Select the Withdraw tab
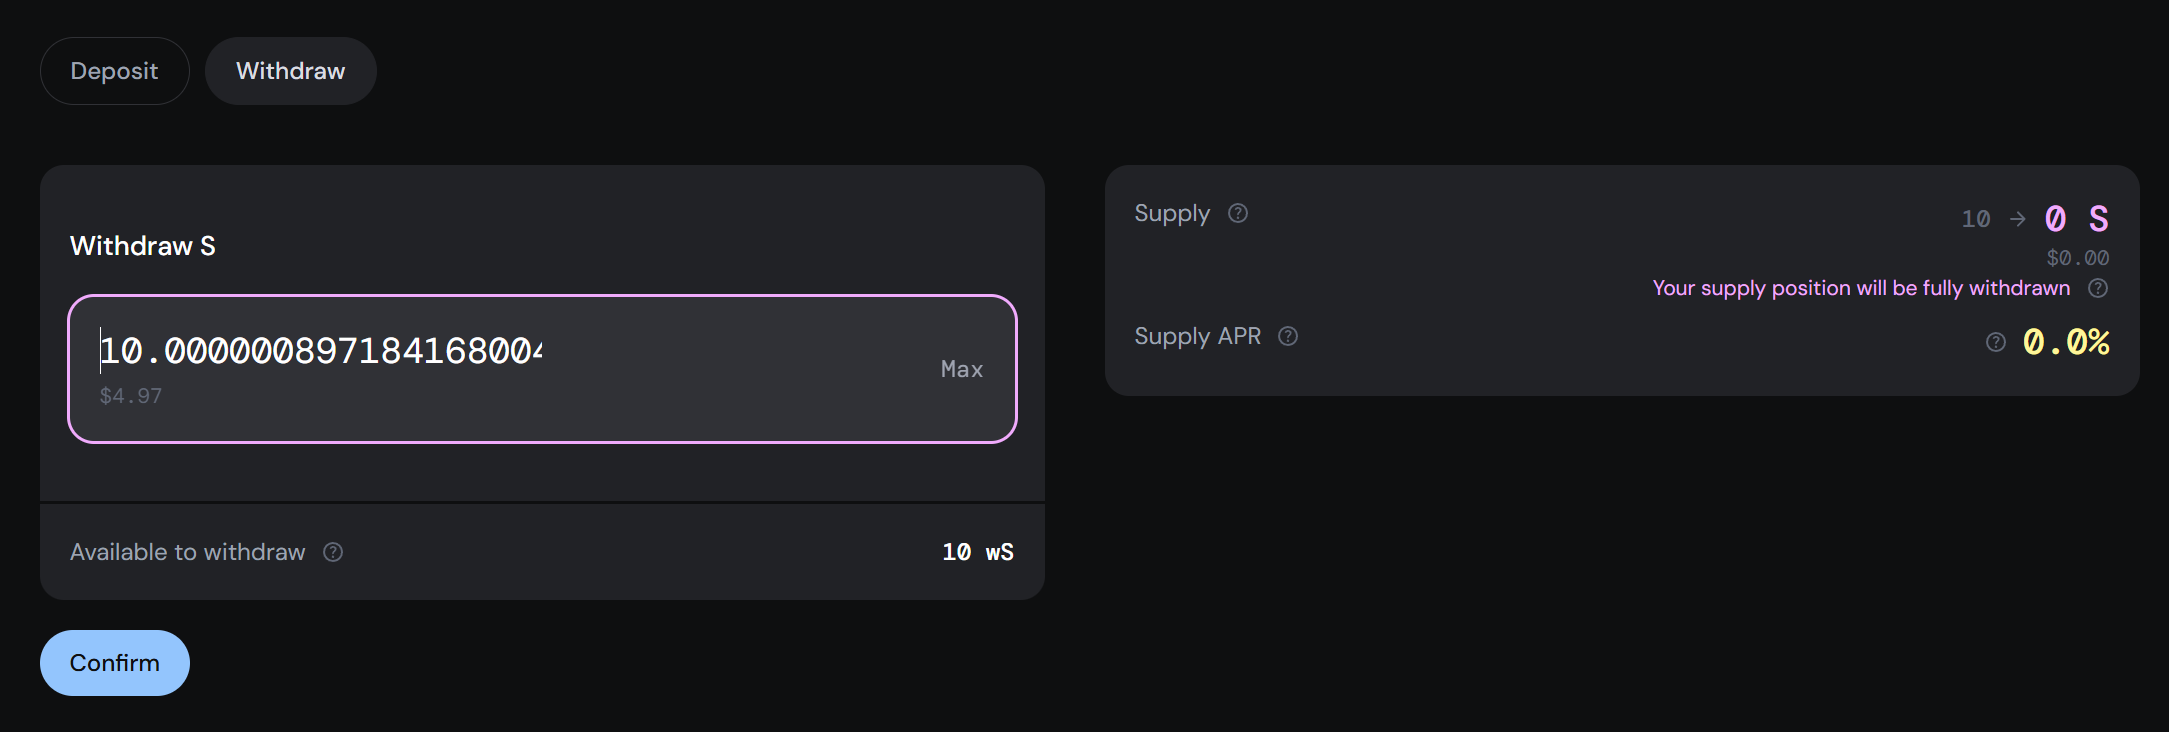 (x=290, y=70)
